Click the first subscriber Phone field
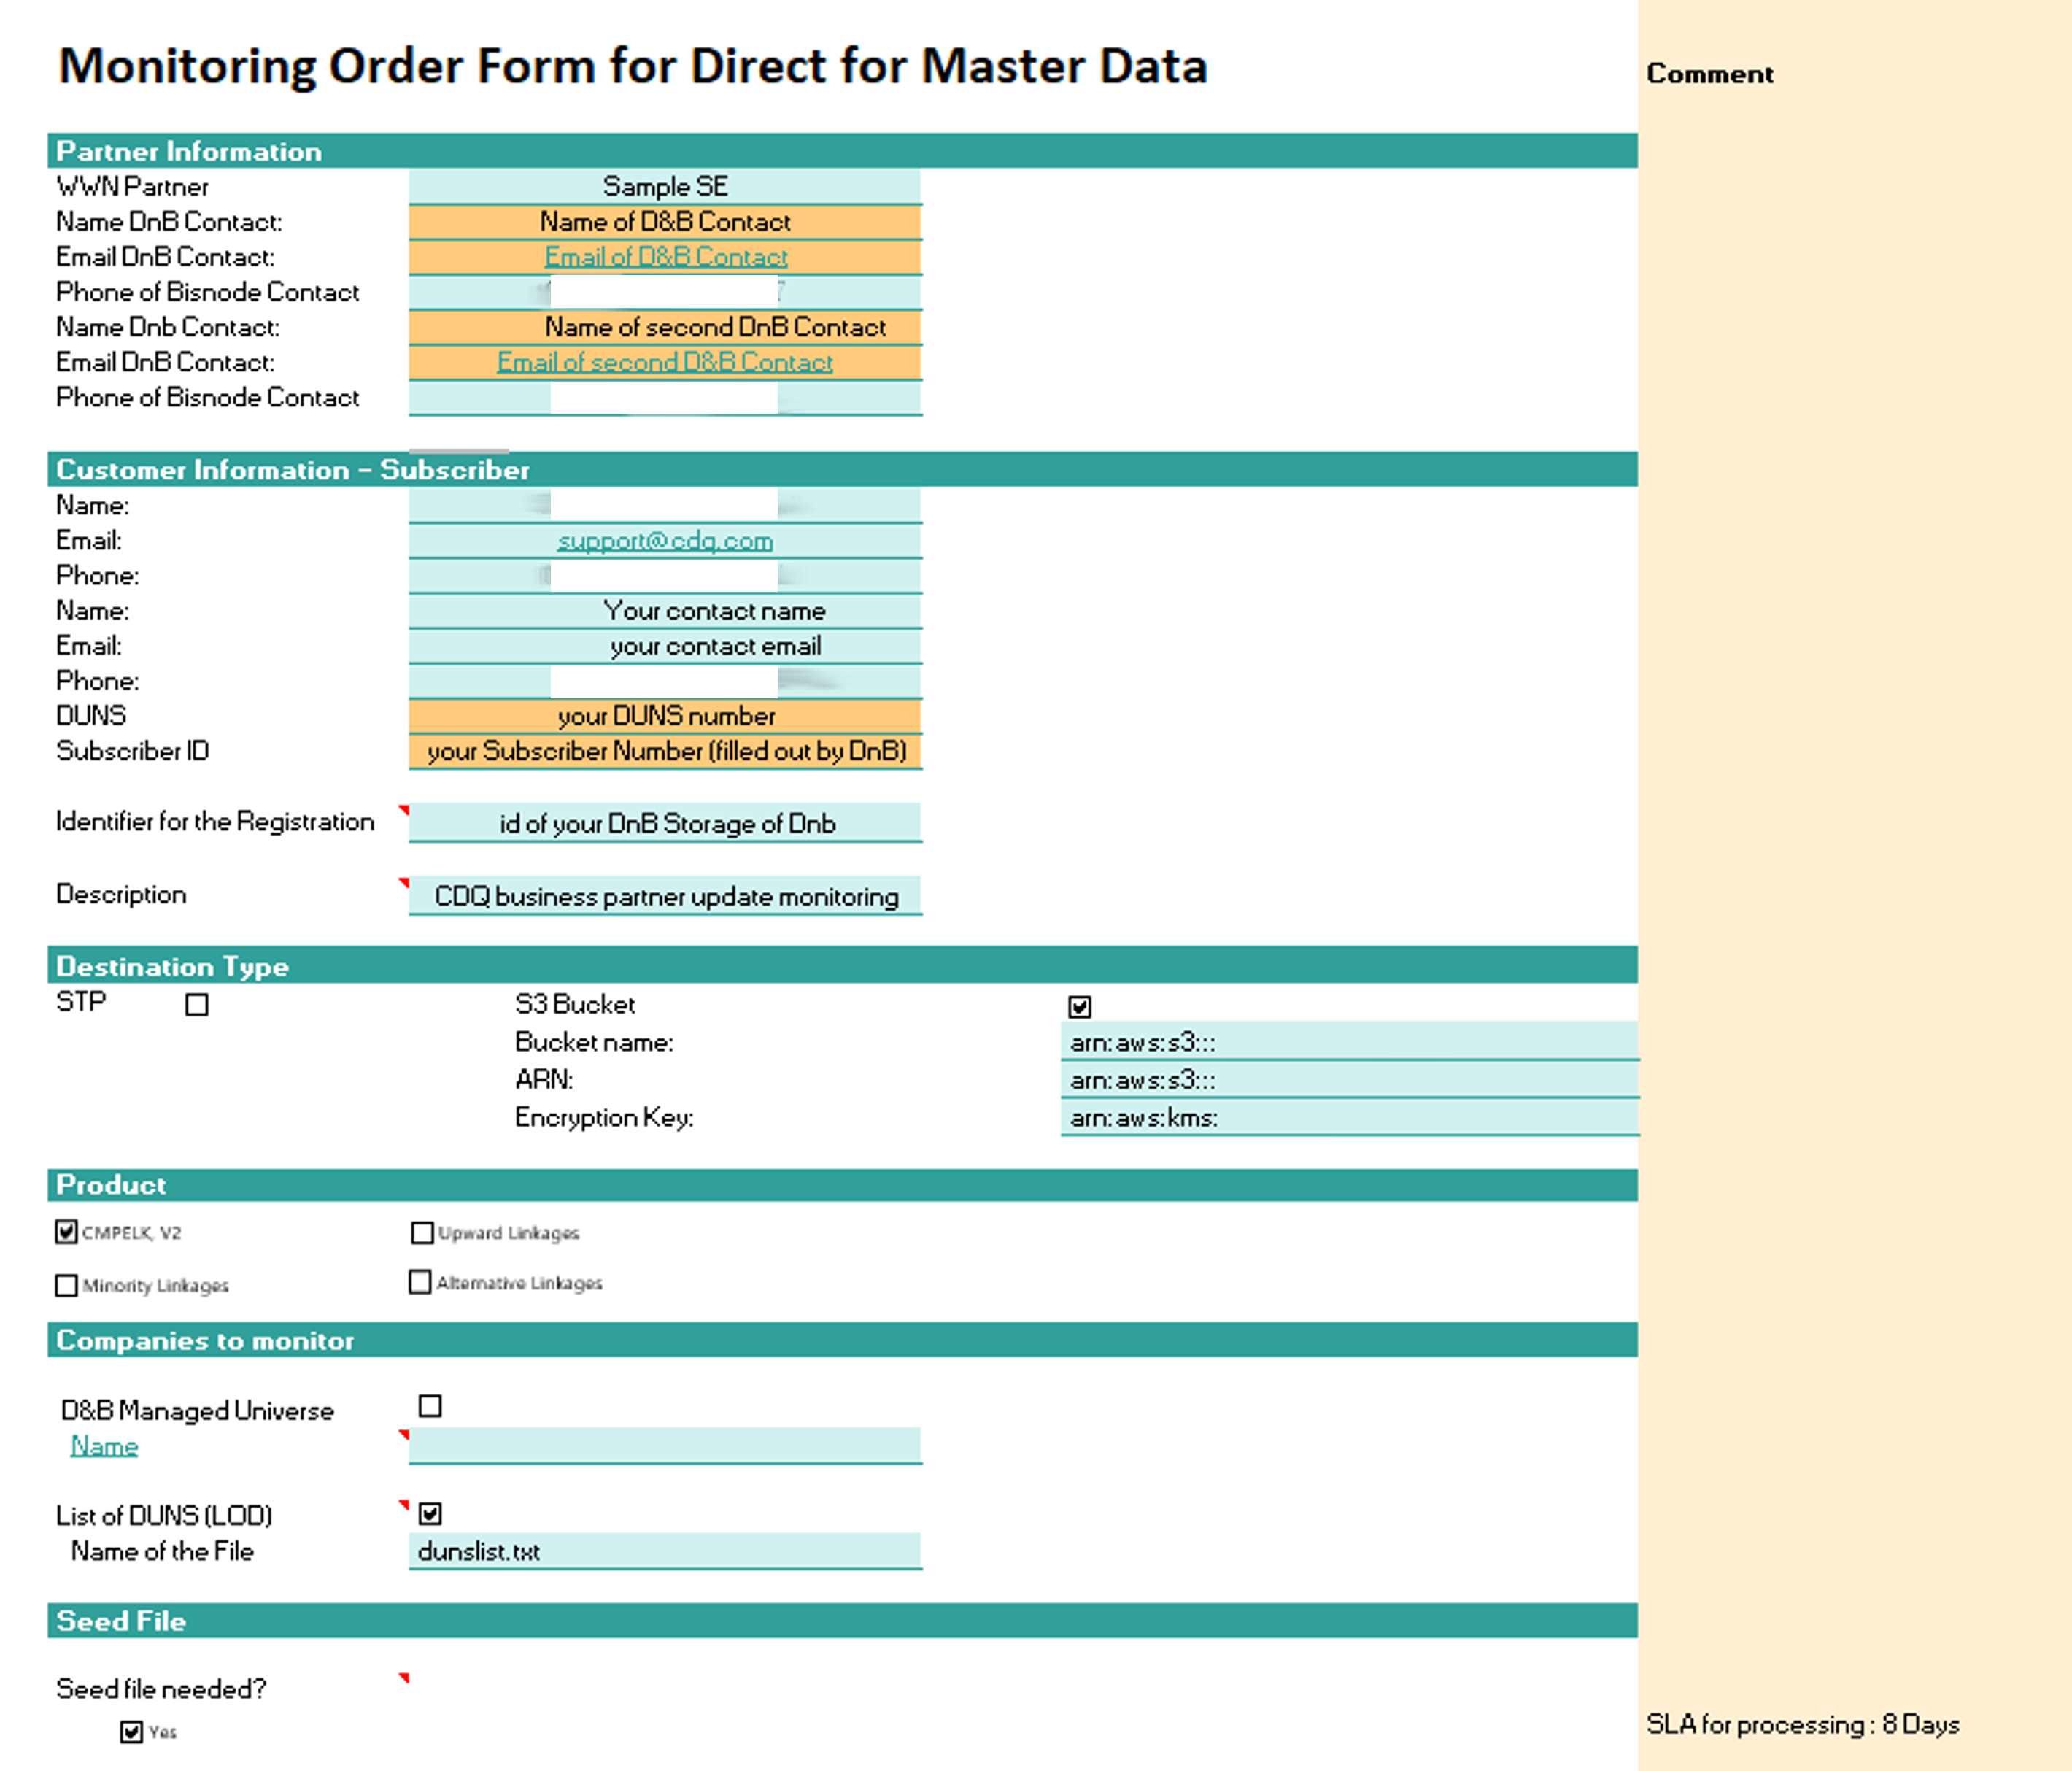The width and height of the screenshot is (2072, 1771). (665, 575)
